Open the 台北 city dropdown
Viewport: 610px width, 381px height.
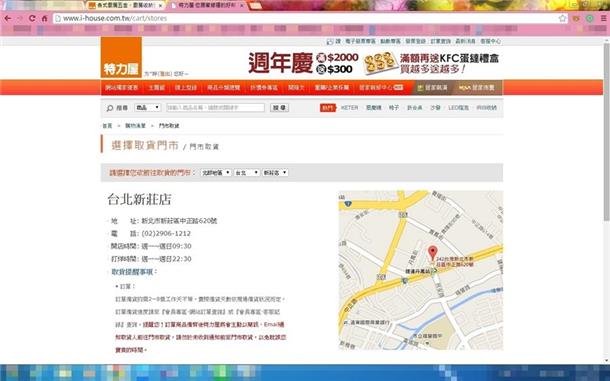[x=246, y=172]
